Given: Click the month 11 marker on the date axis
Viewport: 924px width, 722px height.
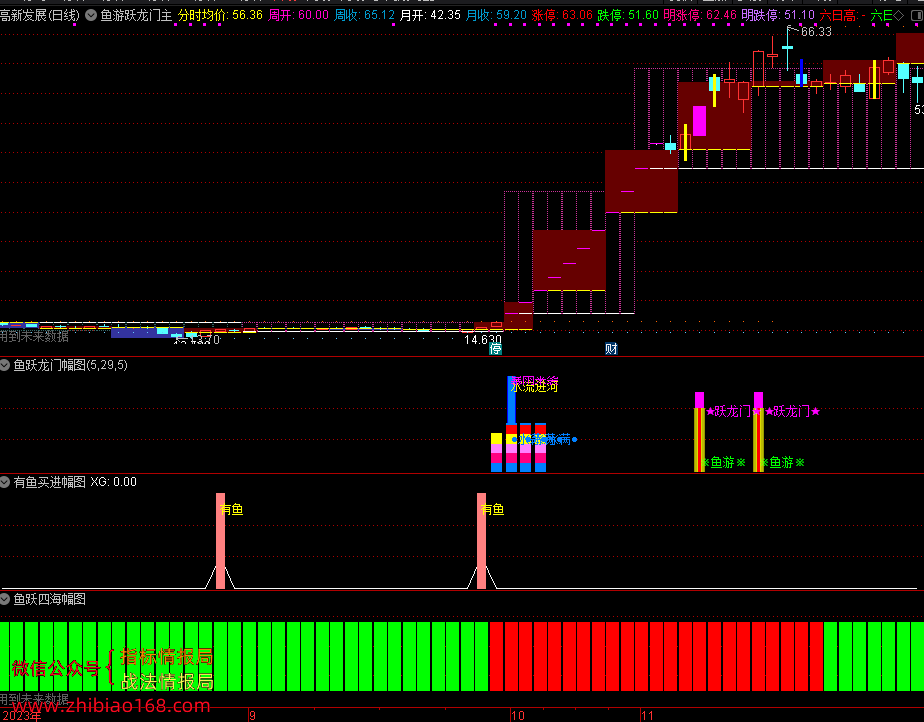Looking at the screenshot, I should coord(648,716).
